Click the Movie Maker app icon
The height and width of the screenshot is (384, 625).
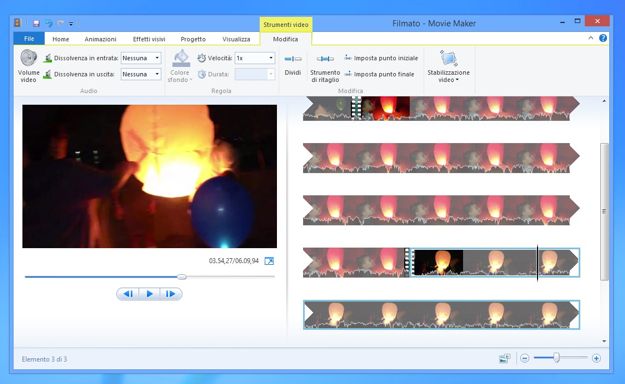point(18,23)
